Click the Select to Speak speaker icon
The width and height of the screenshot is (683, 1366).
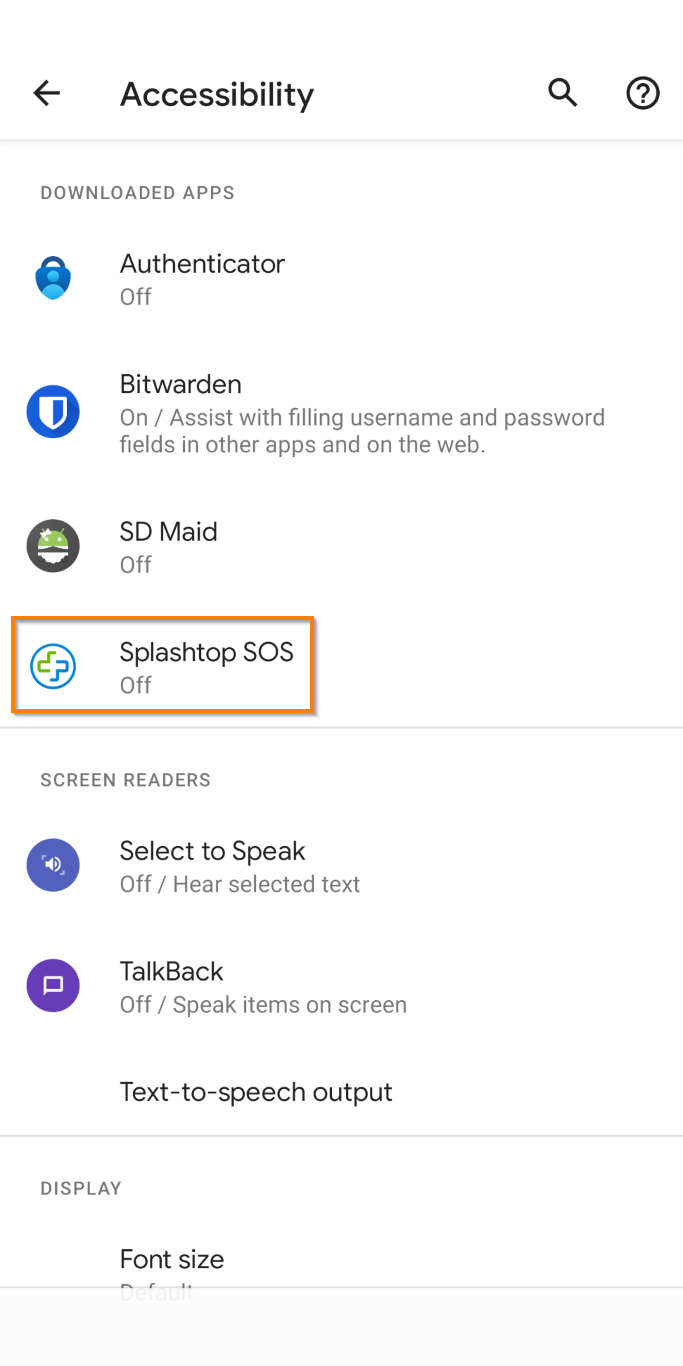(52, 865)
